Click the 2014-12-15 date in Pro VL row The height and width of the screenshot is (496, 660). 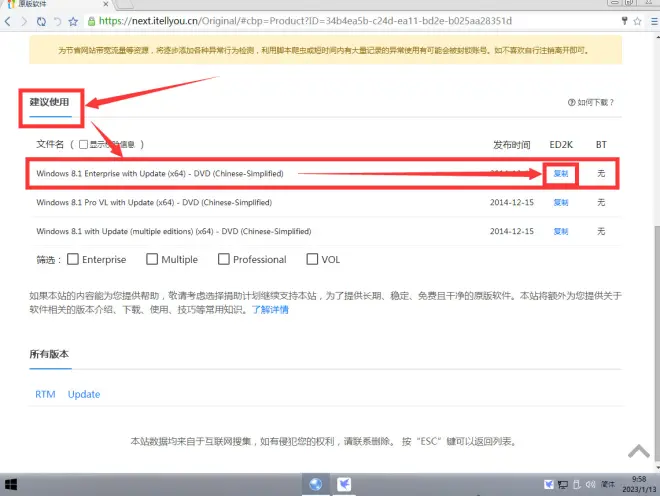512,203
